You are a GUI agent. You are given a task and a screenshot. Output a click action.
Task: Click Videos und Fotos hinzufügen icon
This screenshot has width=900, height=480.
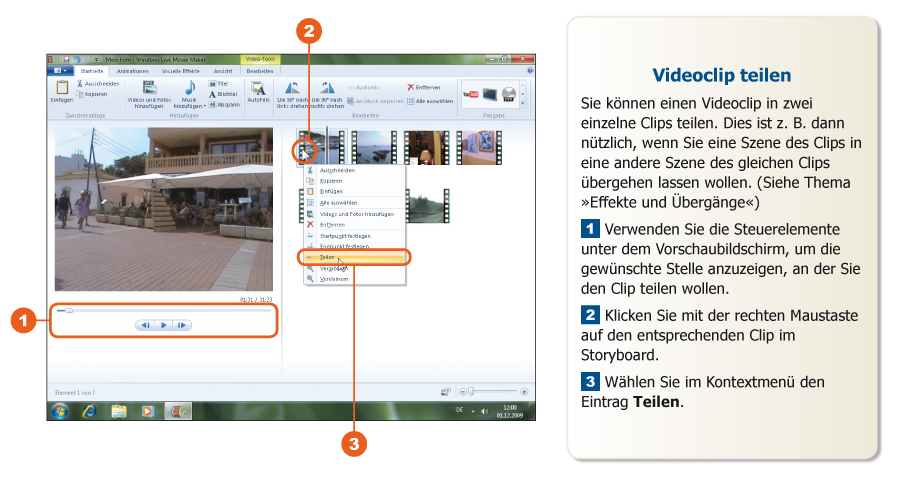click(x=148, y=88)
